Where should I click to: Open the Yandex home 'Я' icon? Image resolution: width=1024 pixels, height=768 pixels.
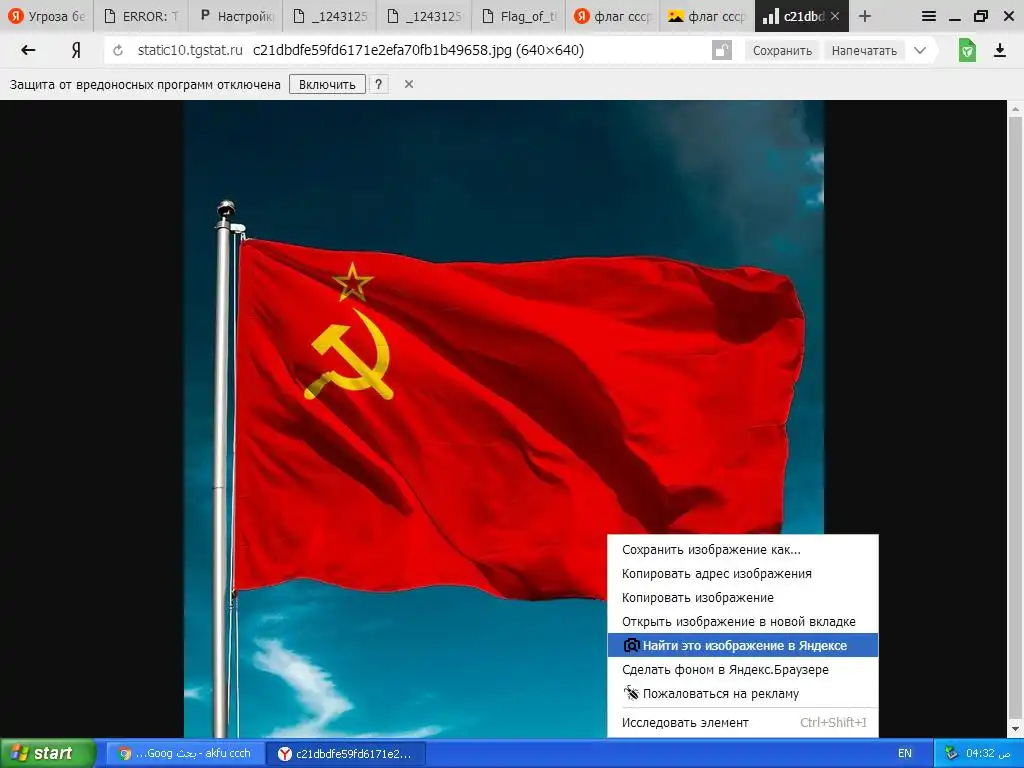point(76,50)
